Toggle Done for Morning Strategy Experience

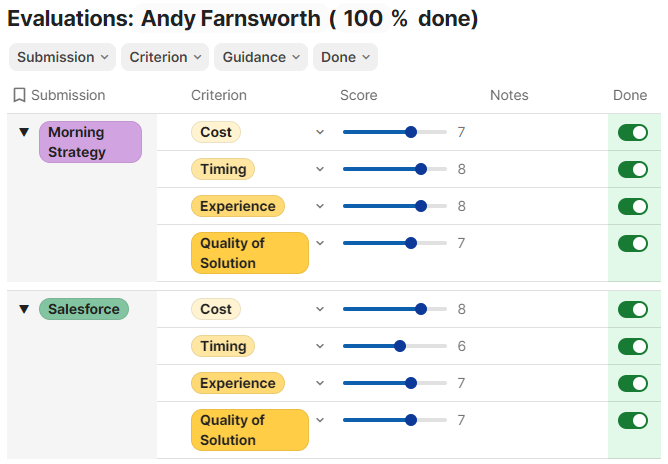click(633, 207)
